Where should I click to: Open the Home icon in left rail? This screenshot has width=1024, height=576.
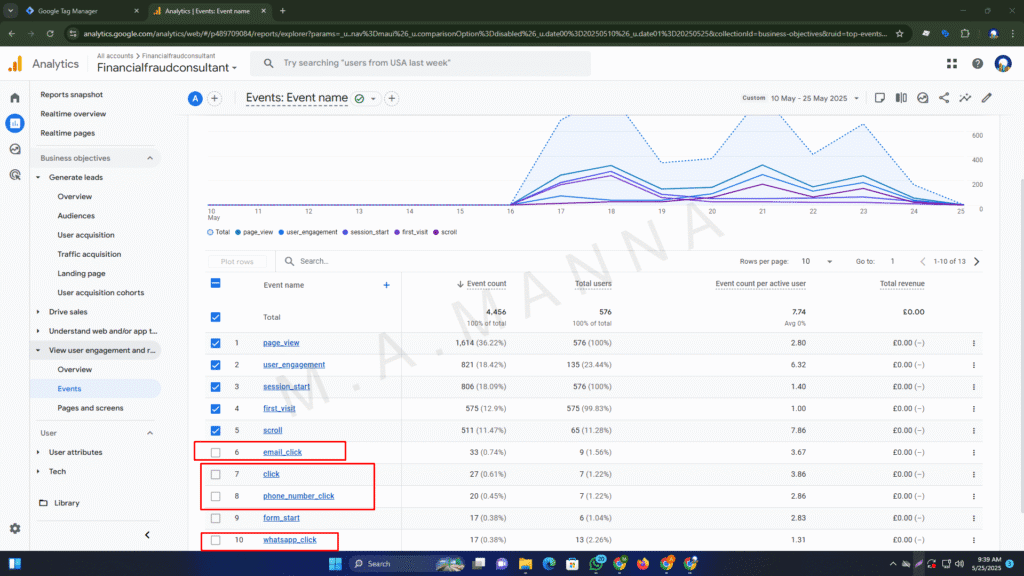pyautogui.click(x=15, y=98)
